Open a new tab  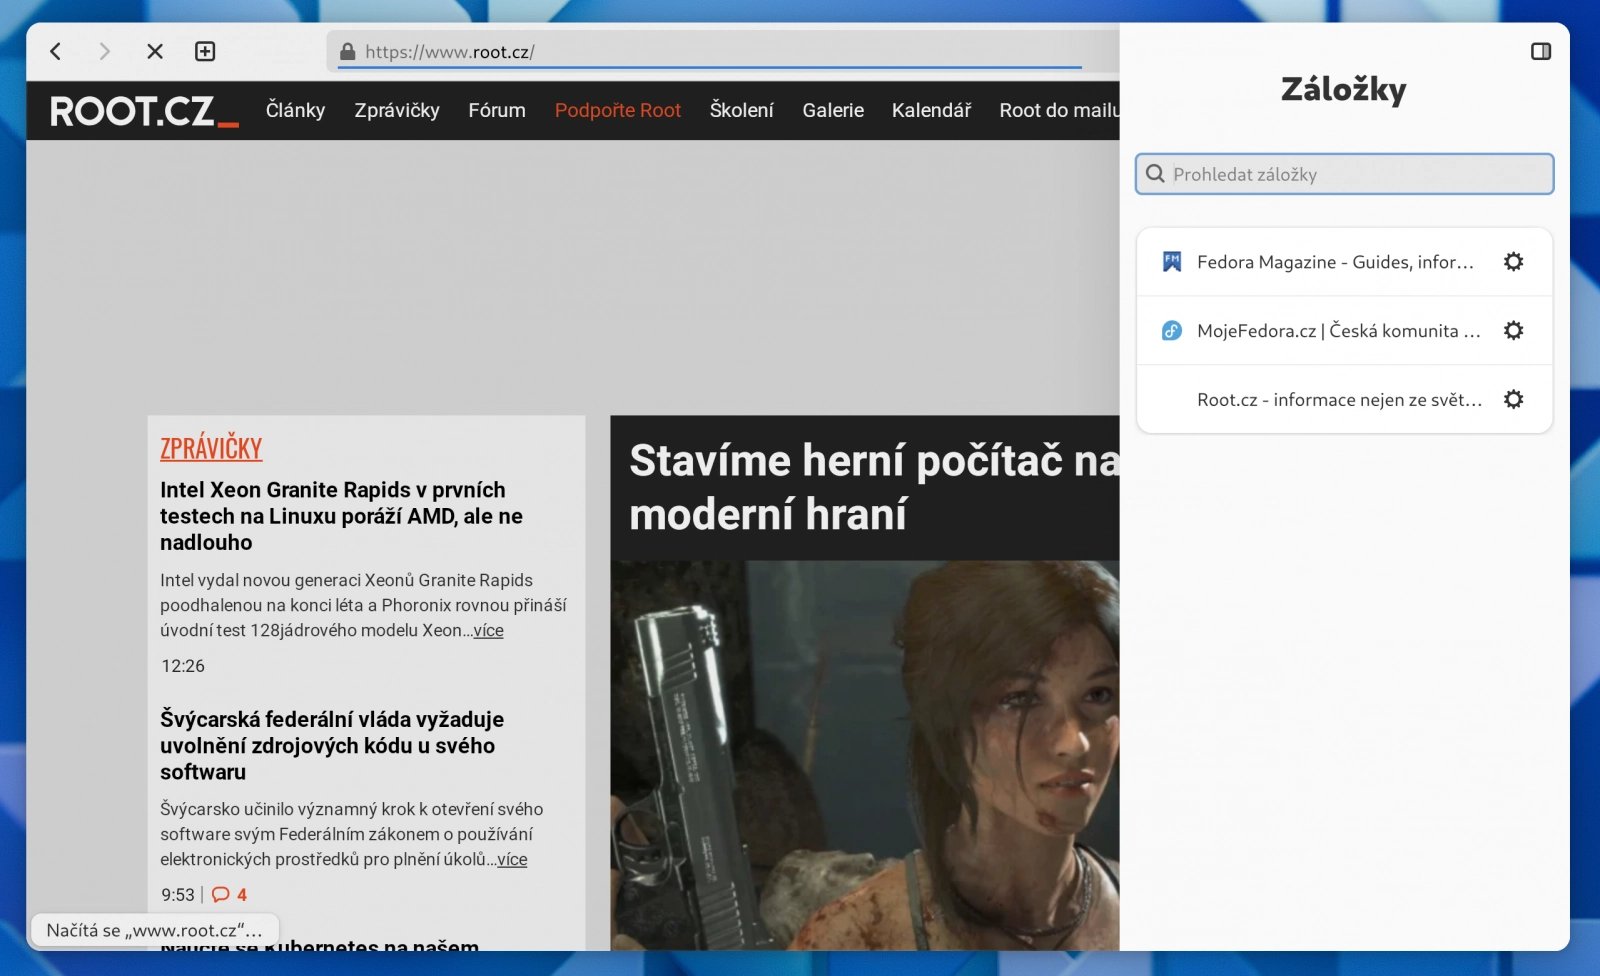205,51
